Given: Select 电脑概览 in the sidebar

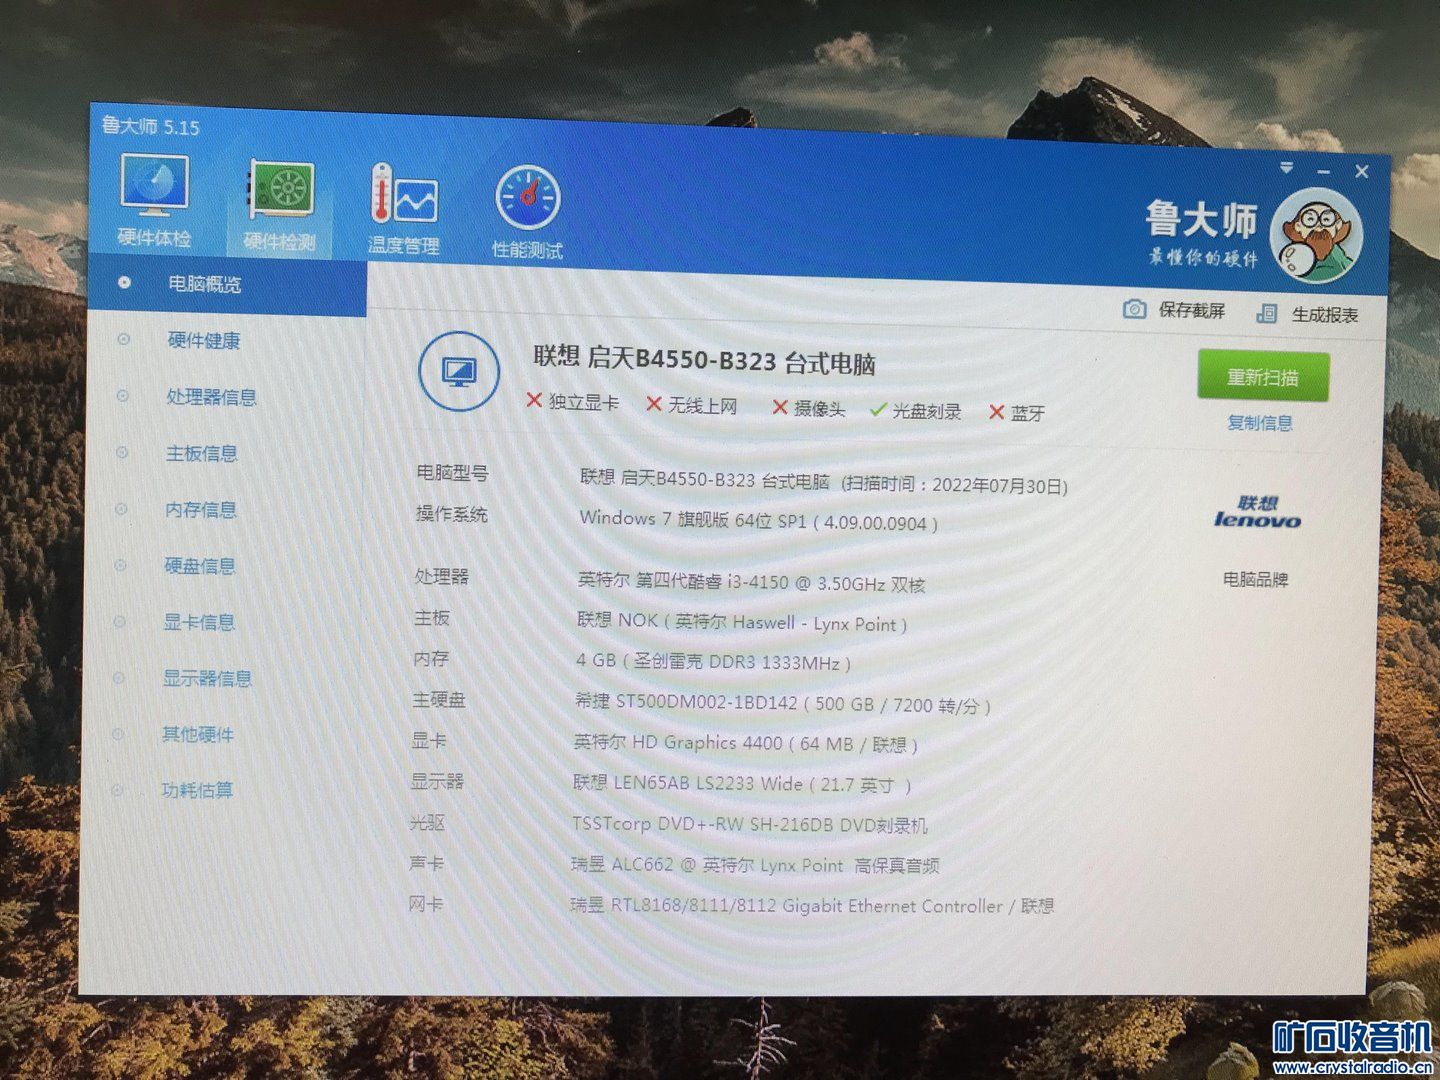Looking at the screenshot, I should coord(228,285).
